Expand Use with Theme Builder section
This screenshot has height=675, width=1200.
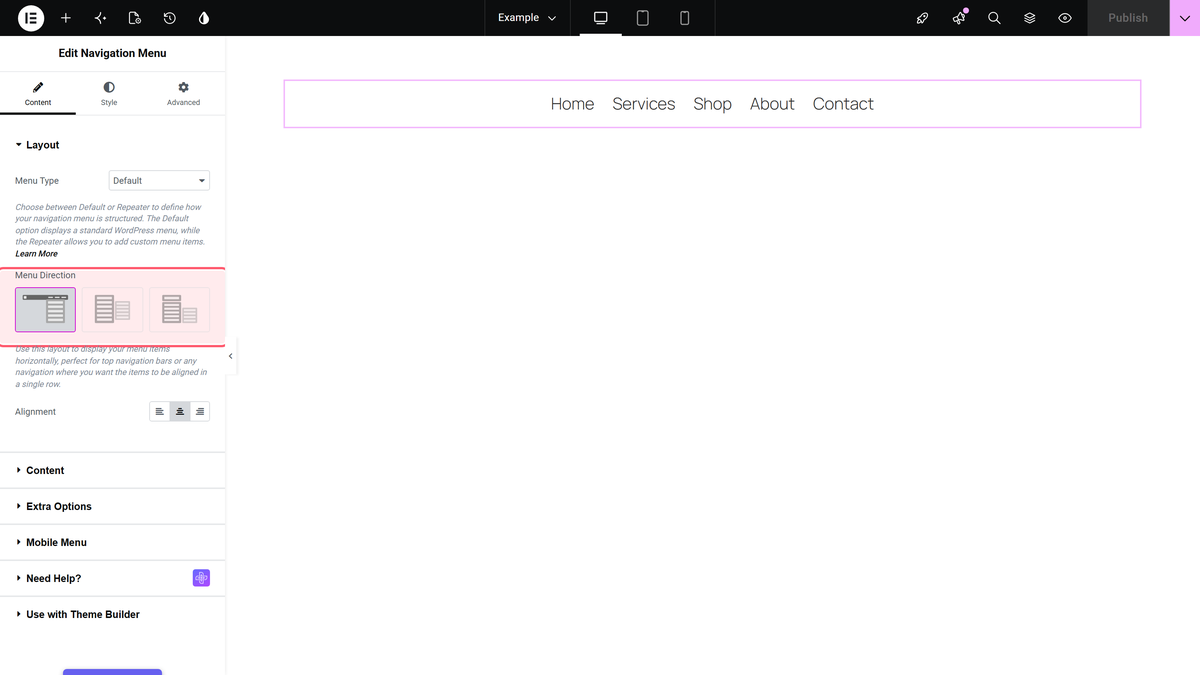(x=112, y=614)
